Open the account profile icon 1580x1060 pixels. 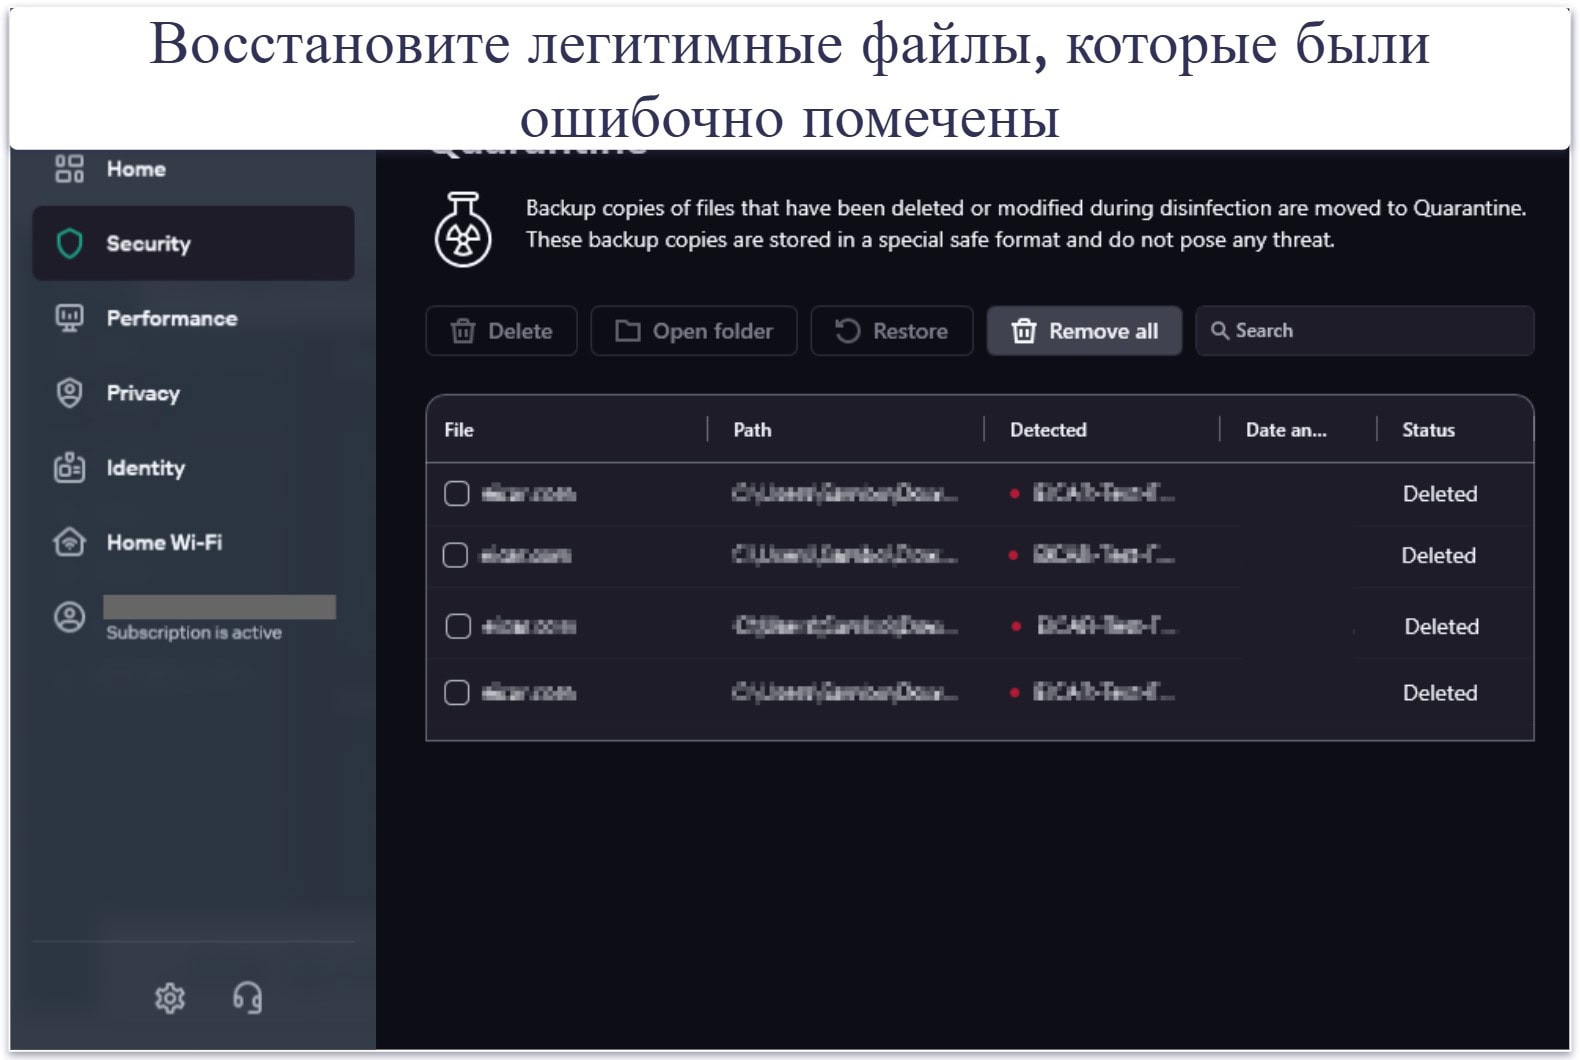[69, 617]
